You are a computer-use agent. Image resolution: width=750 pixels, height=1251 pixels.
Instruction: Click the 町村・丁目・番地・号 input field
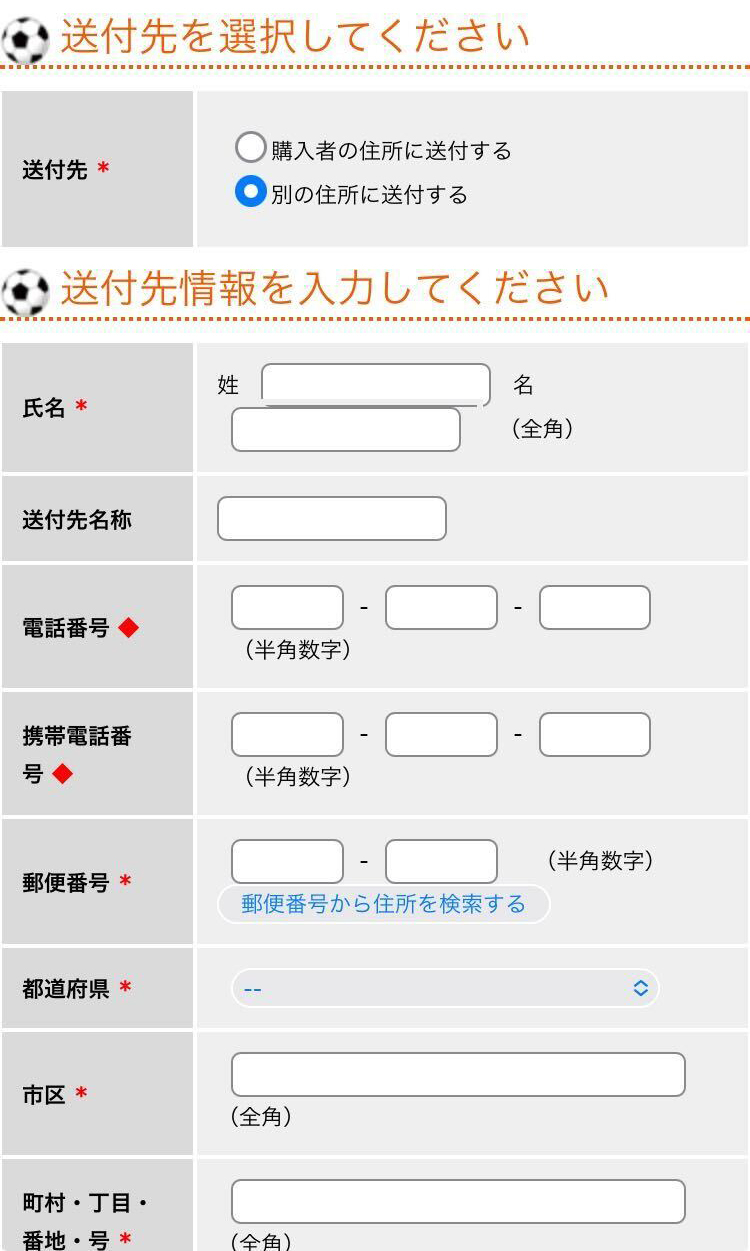[458, 1201]
